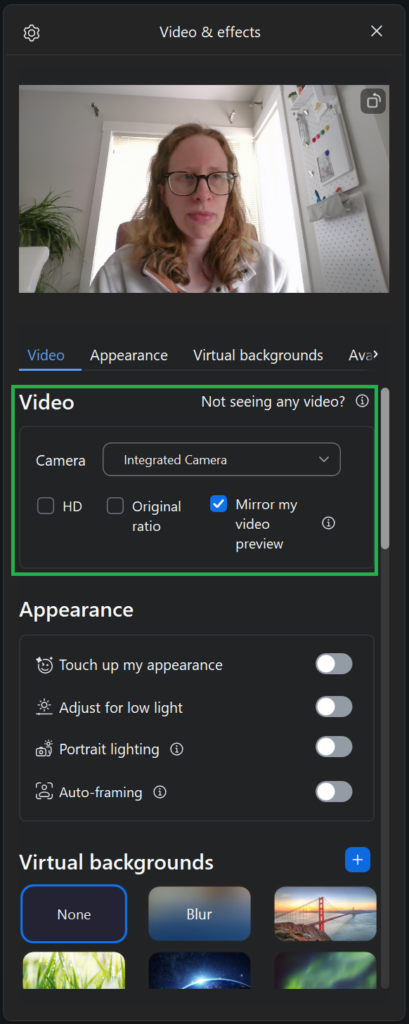The width and height of the screenshot is (409, 1024).
Task: Click the Touch up my appearance face icon
Action: [44, 665]
